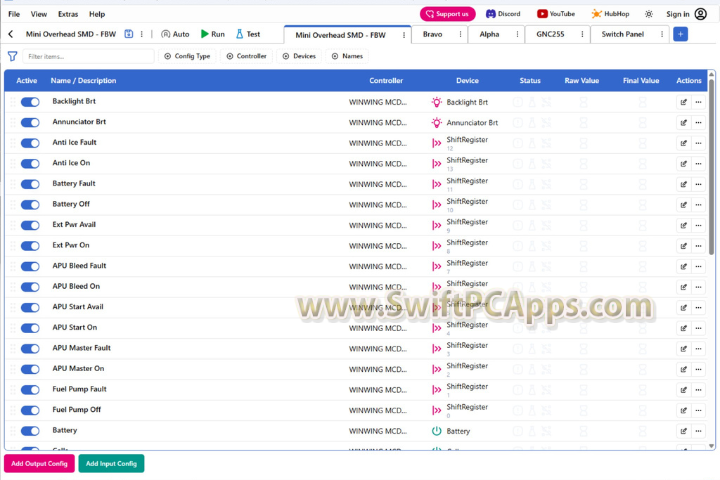Edit the Battery Fault config
This screenshot has height=480, width=720.
click(684, 184)
